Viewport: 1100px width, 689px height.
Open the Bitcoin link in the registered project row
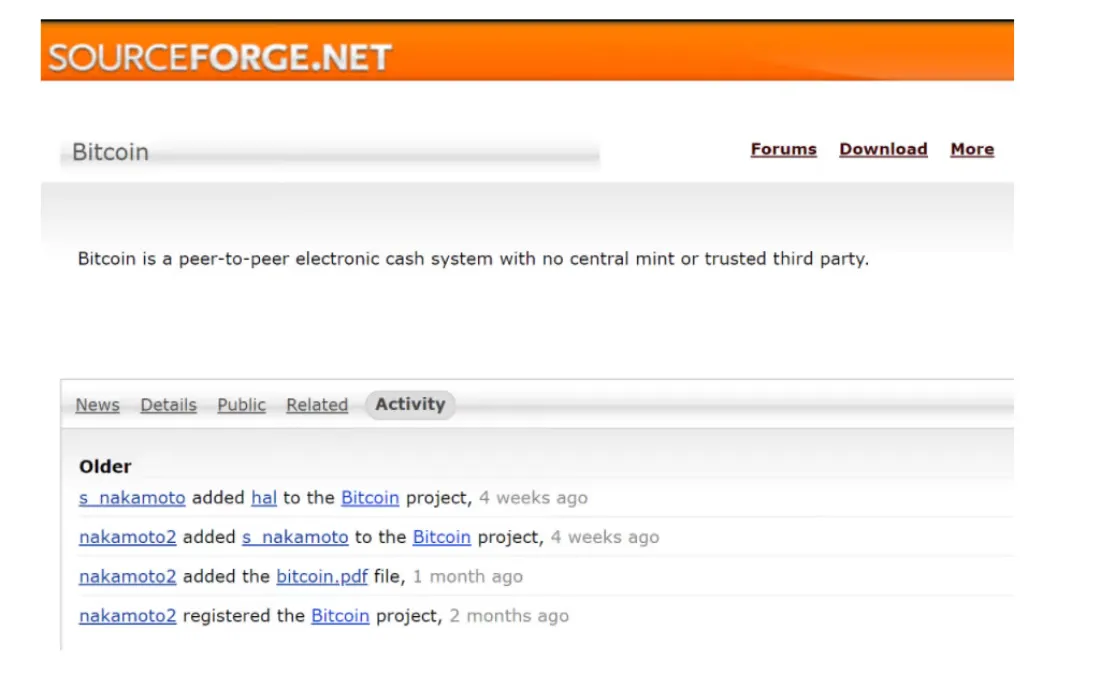339,616
